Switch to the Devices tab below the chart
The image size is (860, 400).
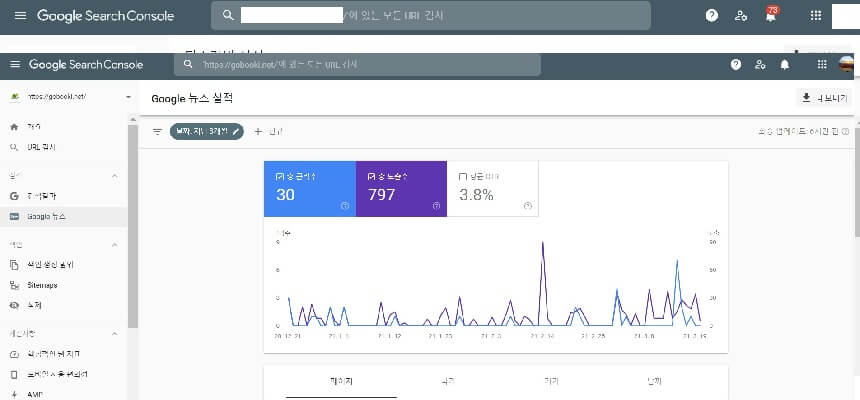coord(551,382)
